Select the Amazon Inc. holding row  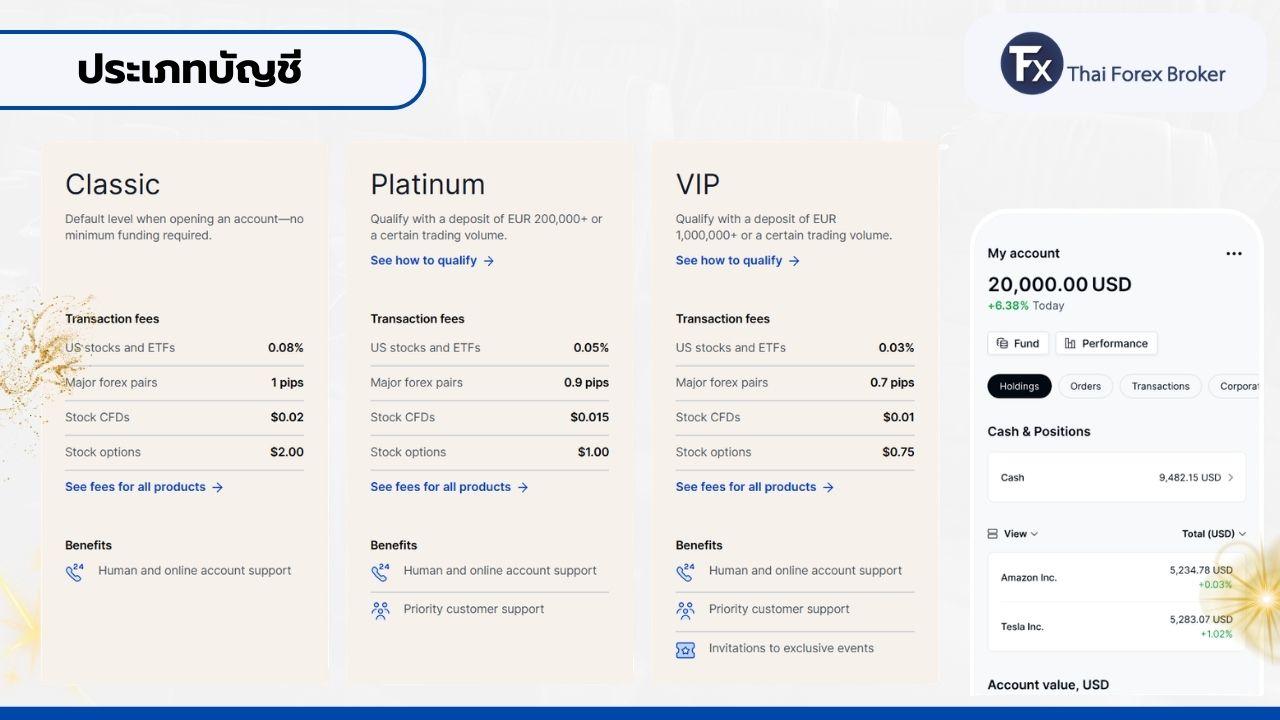tap(1116, 578)
